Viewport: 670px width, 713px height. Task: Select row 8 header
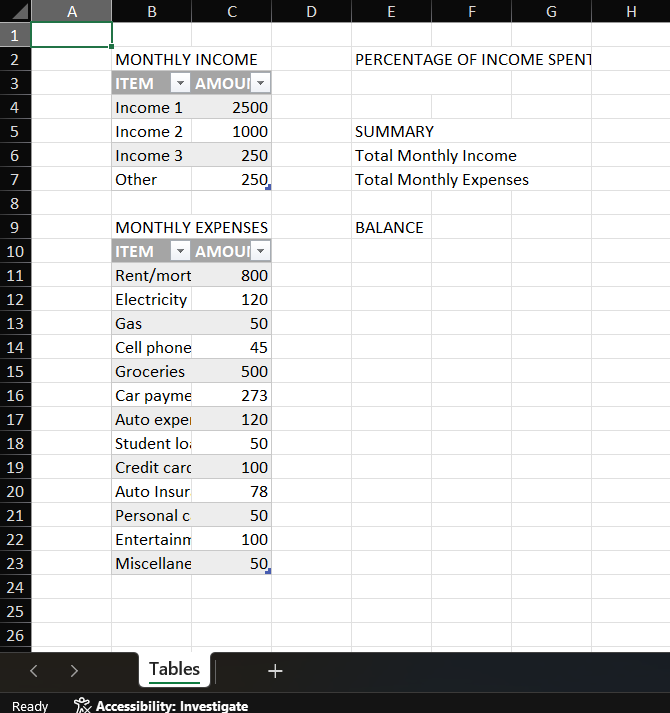(15, 203)
